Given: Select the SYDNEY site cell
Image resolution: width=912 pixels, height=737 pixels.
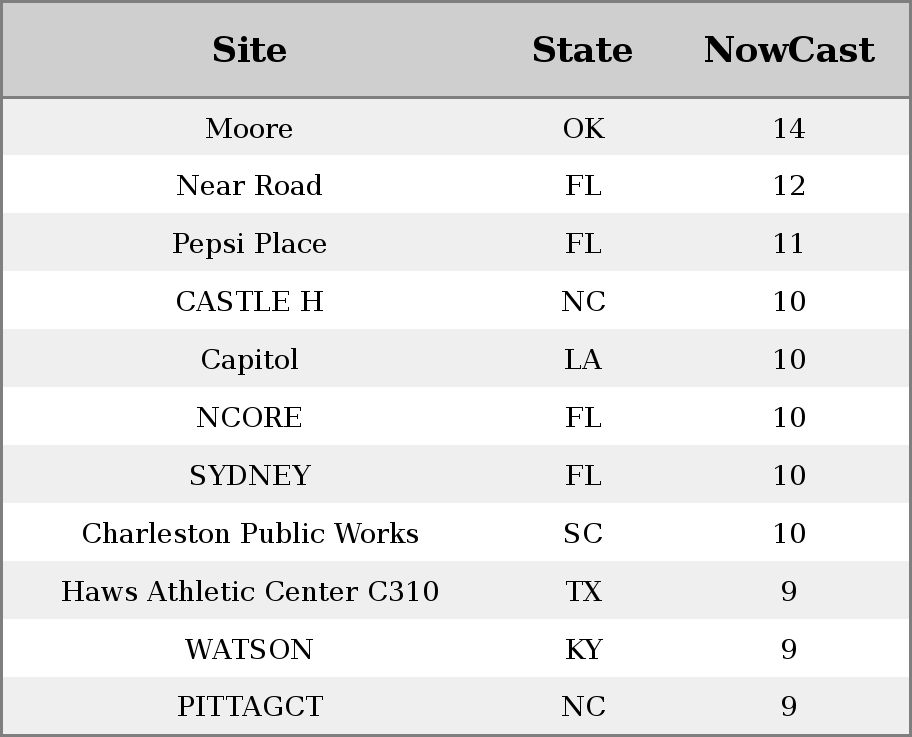Looking at the screenshot, I should click(x=250, y=475).
